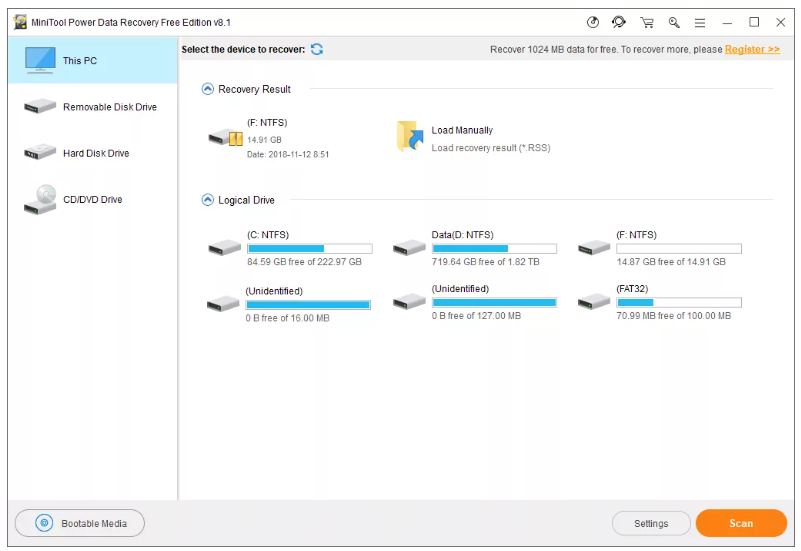801x551 pixels.
Task: Switch to Removable Disk Drive tab
Action: point(92,106)
